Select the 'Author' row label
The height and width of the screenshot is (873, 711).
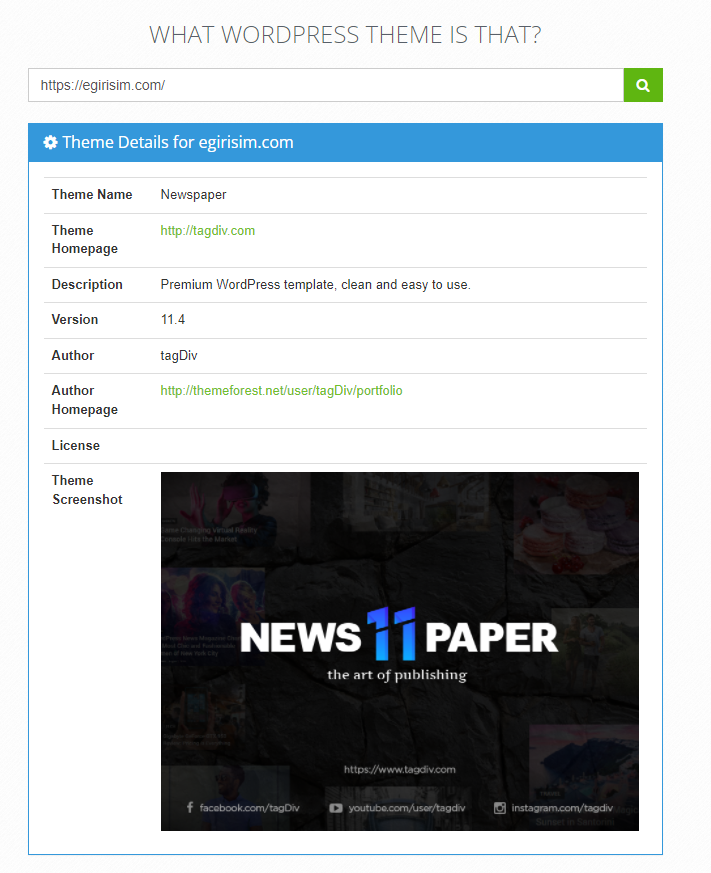[73, 355]
